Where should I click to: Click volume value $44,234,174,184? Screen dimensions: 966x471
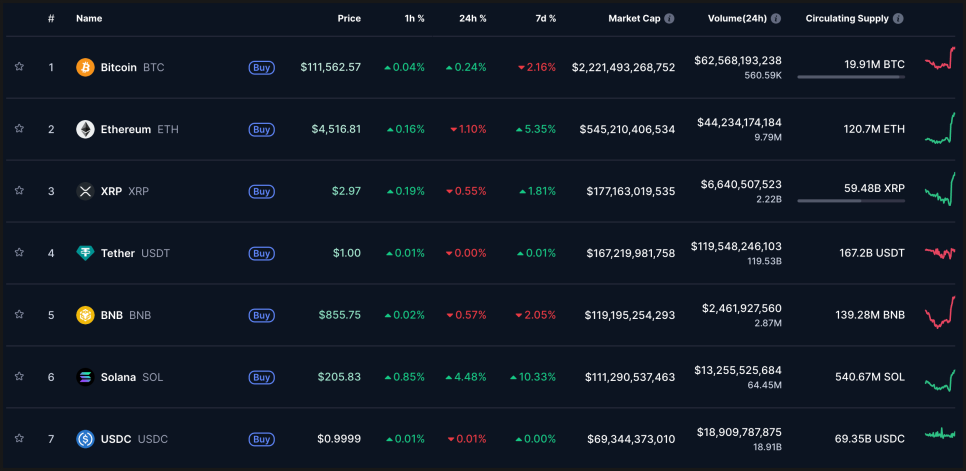click(739, 123)
